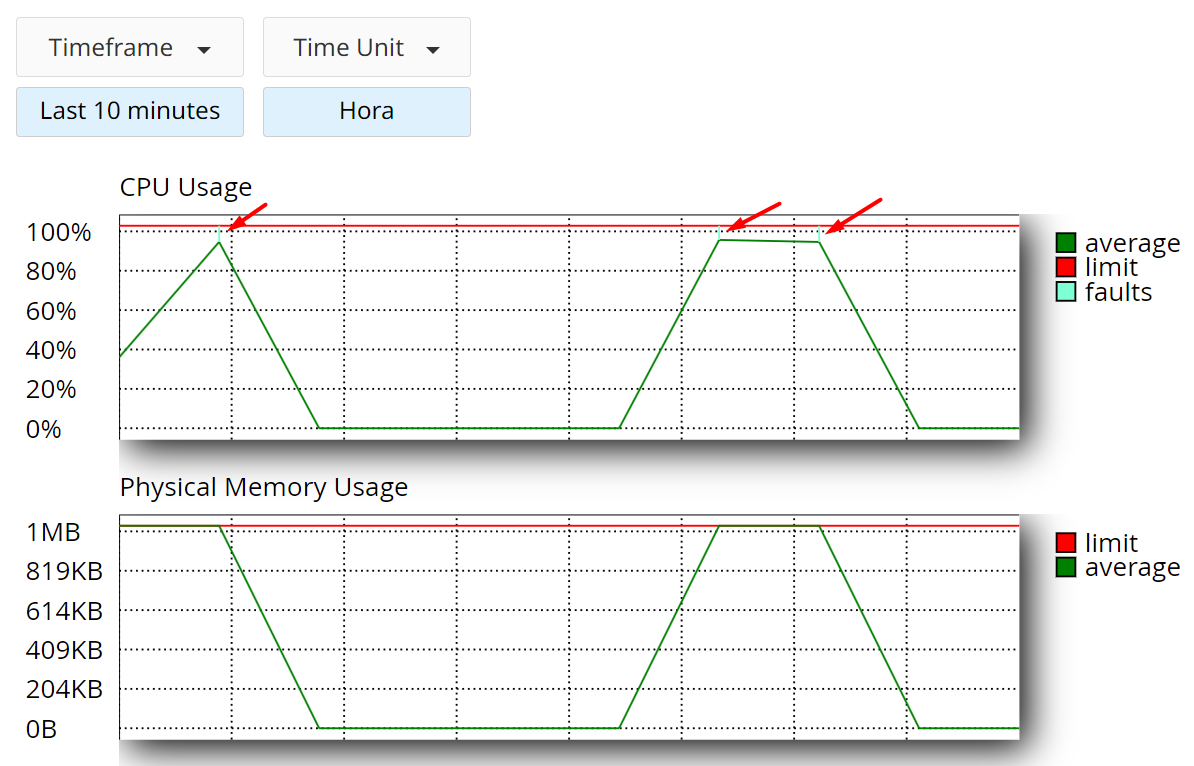The width and height of the screenshot is (1194, 766).
Task: Click the 819KB label on memory axis
Action: coord(64,571)
